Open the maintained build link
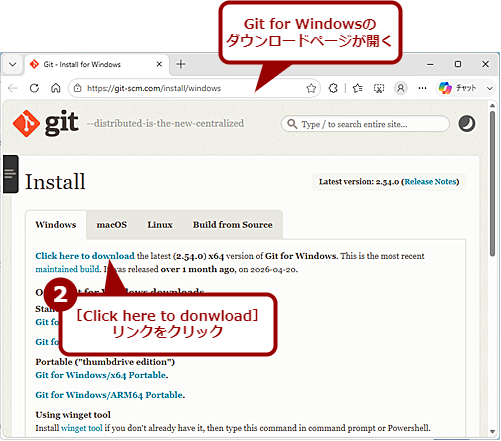 (x=68, y=269)
